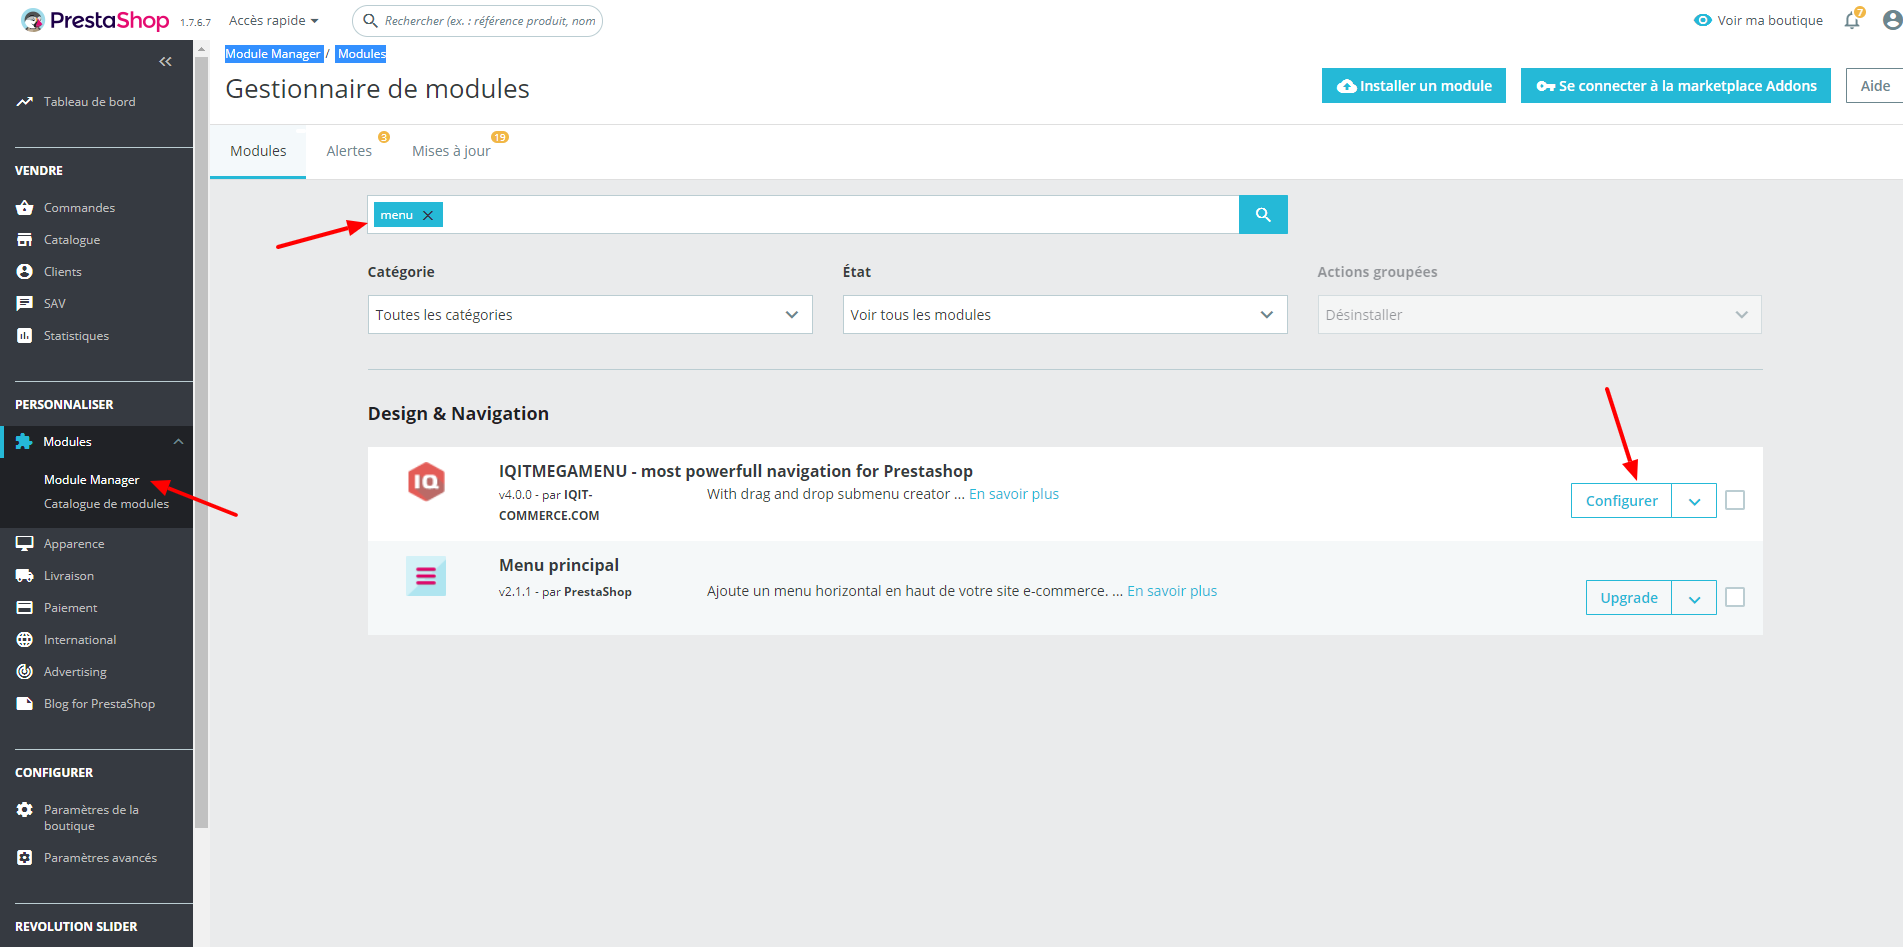Open Catalogue store icon menu
The height and width of the screenshot is (947, 1903).
(25, 240)
